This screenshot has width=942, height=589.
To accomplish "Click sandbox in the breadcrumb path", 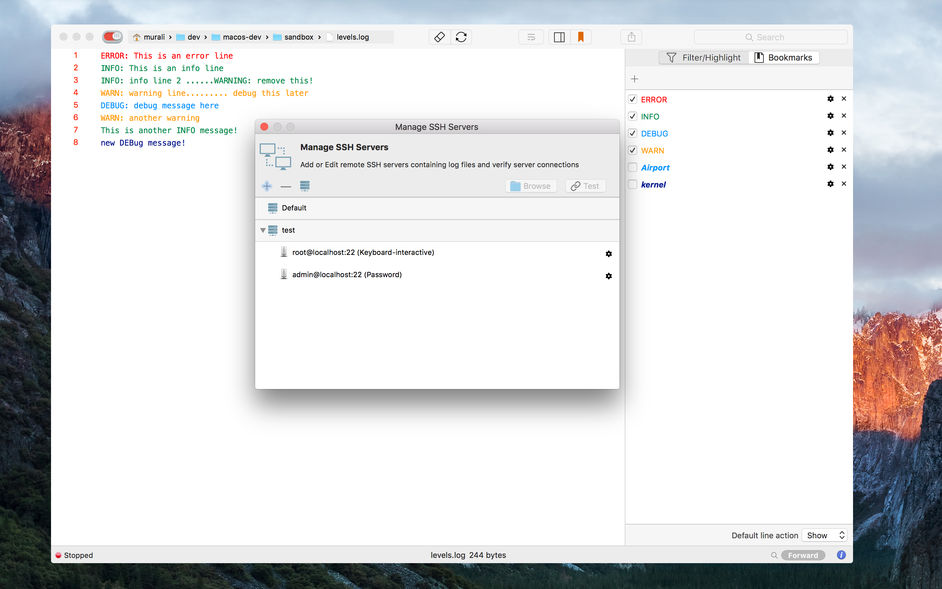I will [x=296, y=36].
